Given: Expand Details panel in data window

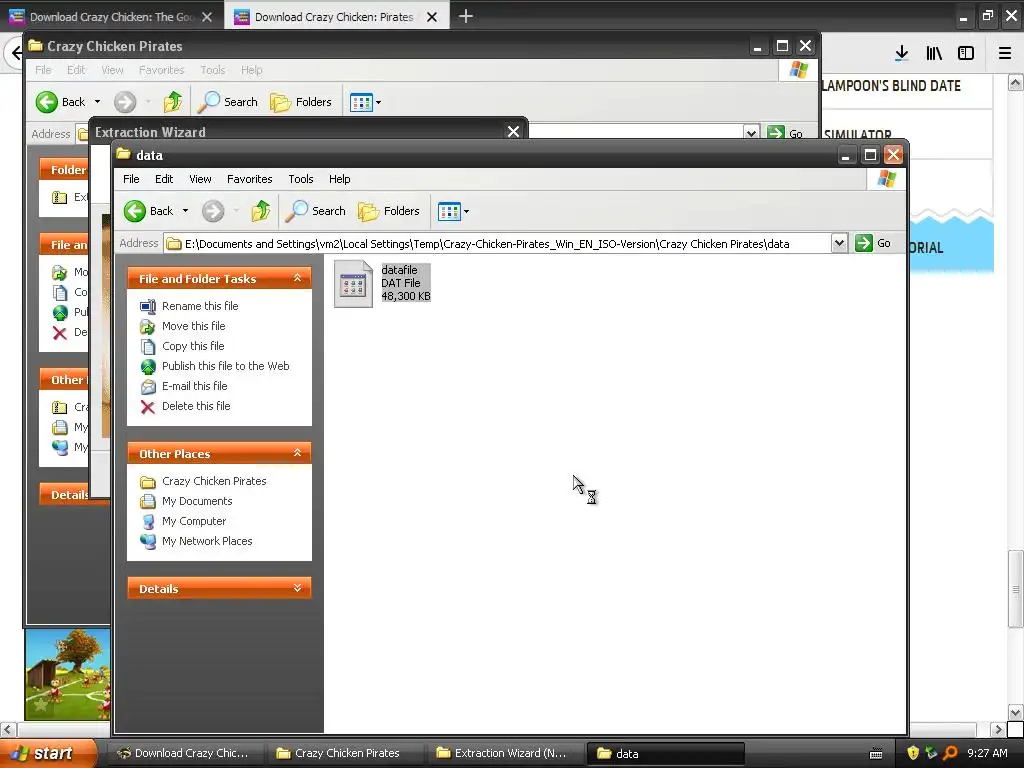Looking at the screenshot, I should [297, 588].
